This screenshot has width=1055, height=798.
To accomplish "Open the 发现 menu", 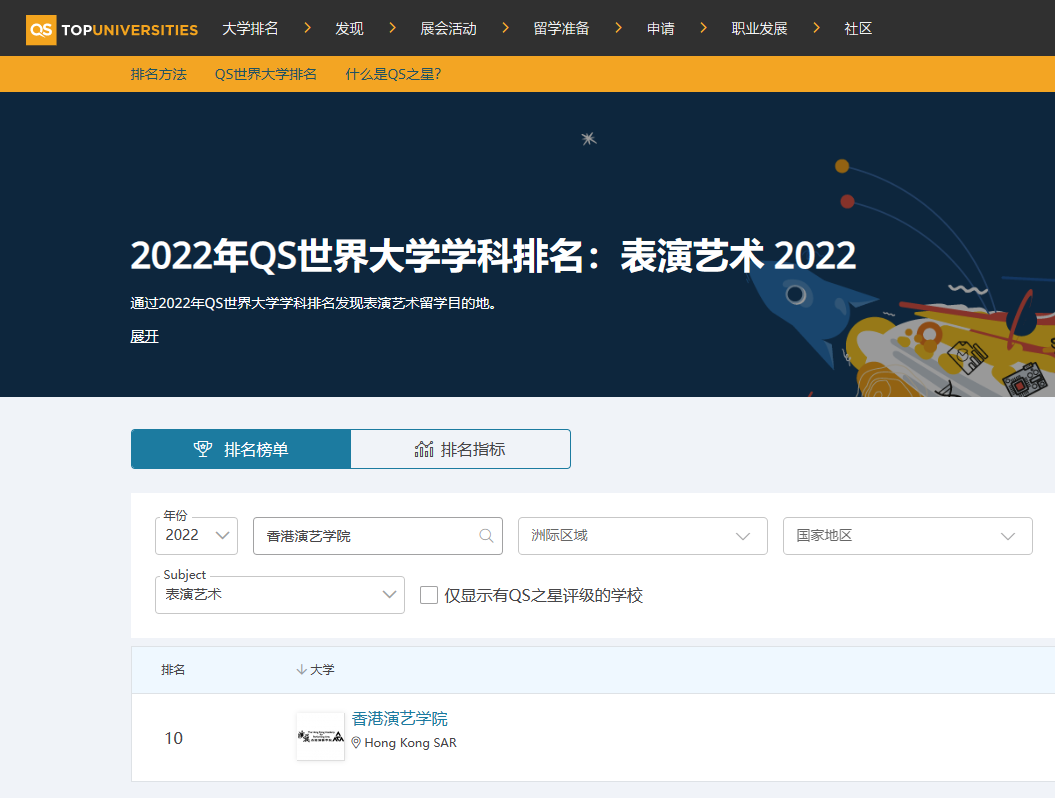I will (349, 28).
